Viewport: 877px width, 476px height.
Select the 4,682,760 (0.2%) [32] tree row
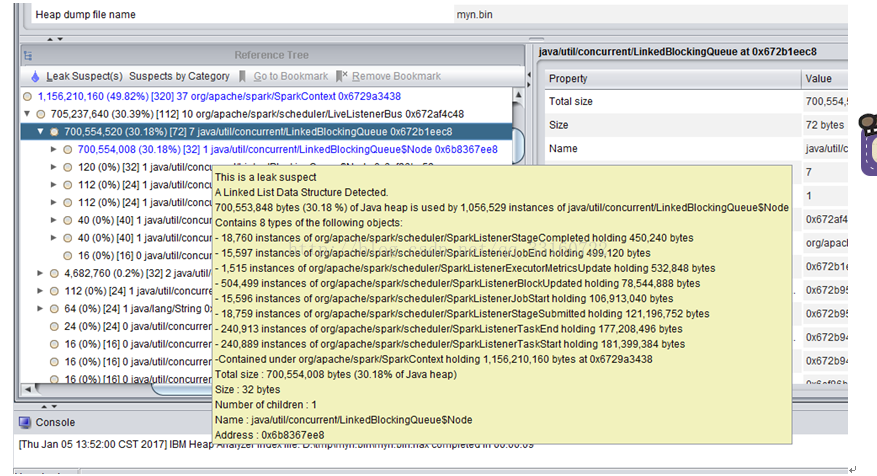(x=138, y=274)
